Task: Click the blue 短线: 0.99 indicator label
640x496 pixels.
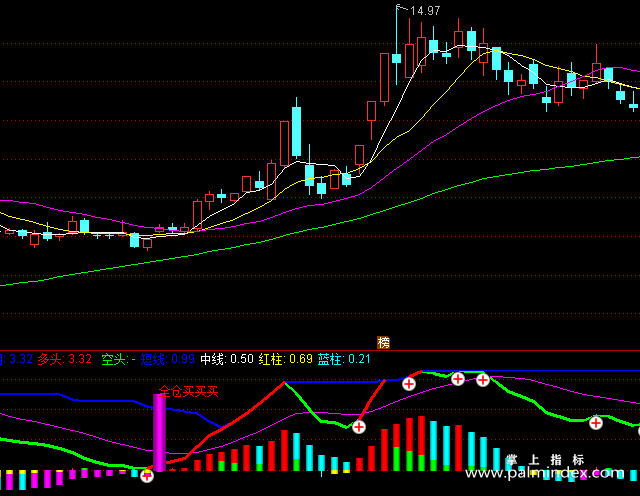Action: point(168,359)
